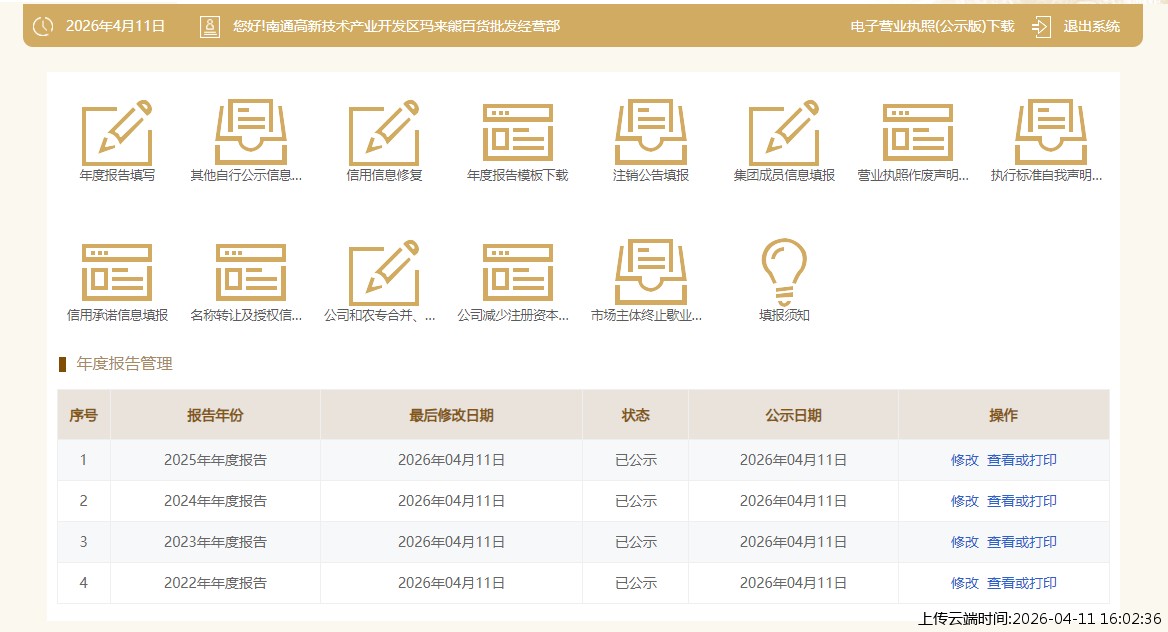1168x632 pixels.
Task: Open 年度报告模板下载 icon
Action: [517, 133]
